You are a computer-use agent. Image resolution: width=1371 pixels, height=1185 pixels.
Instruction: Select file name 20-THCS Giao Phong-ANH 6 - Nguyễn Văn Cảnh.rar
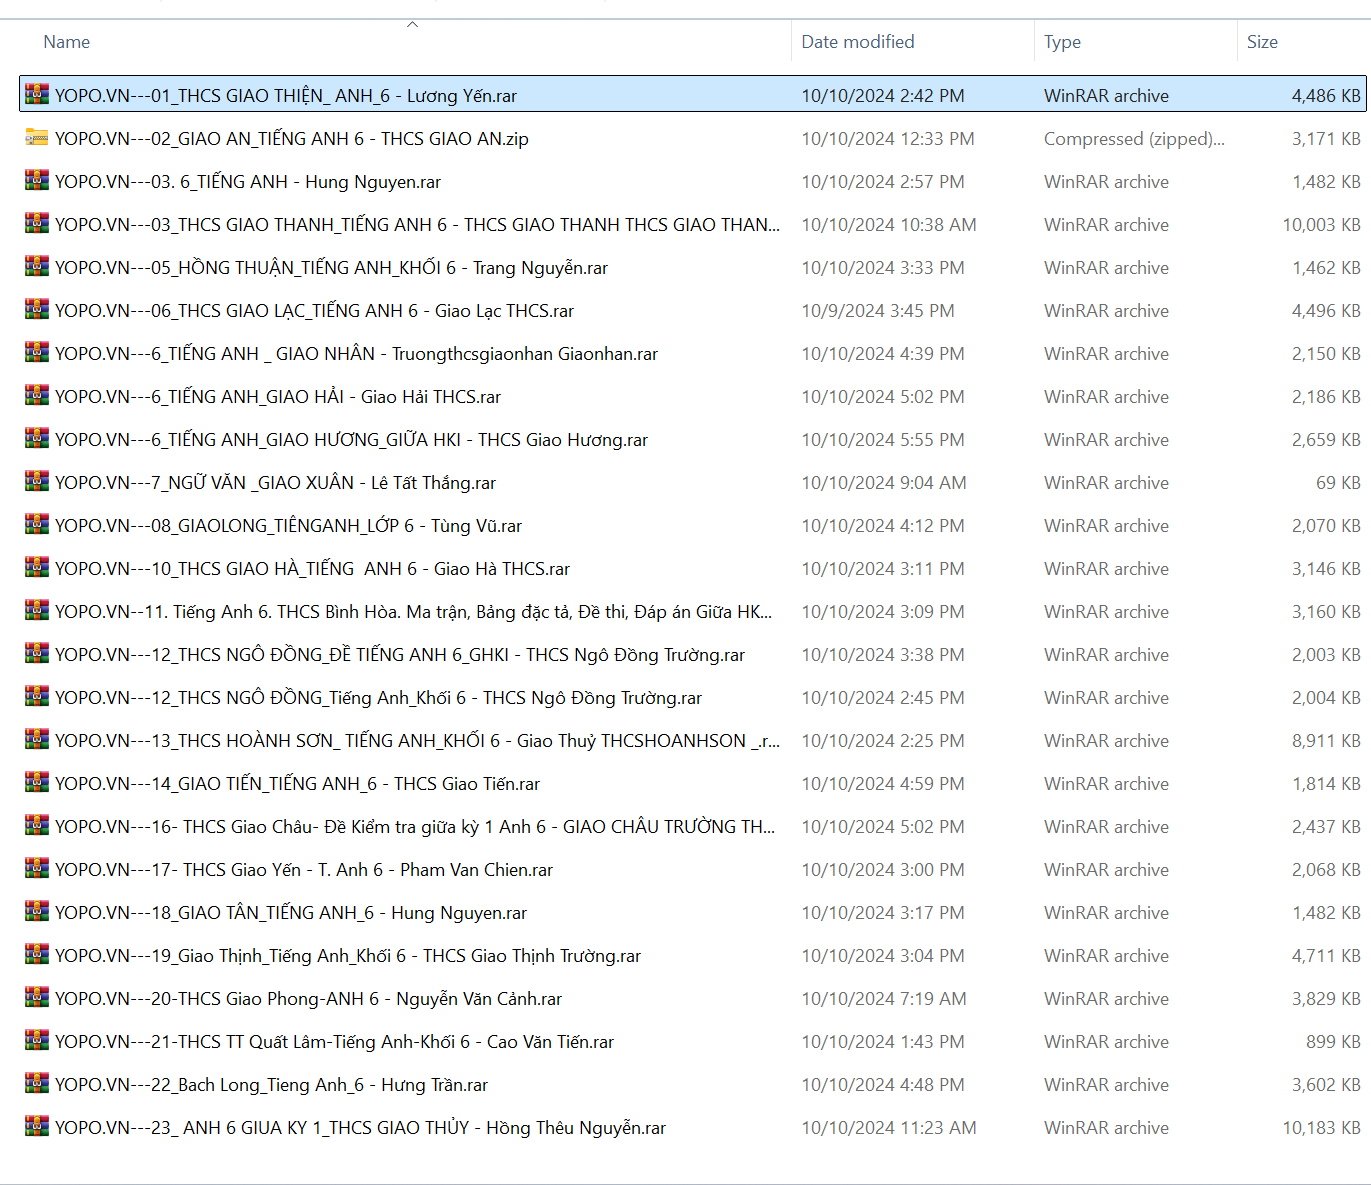tap(308, 999)
